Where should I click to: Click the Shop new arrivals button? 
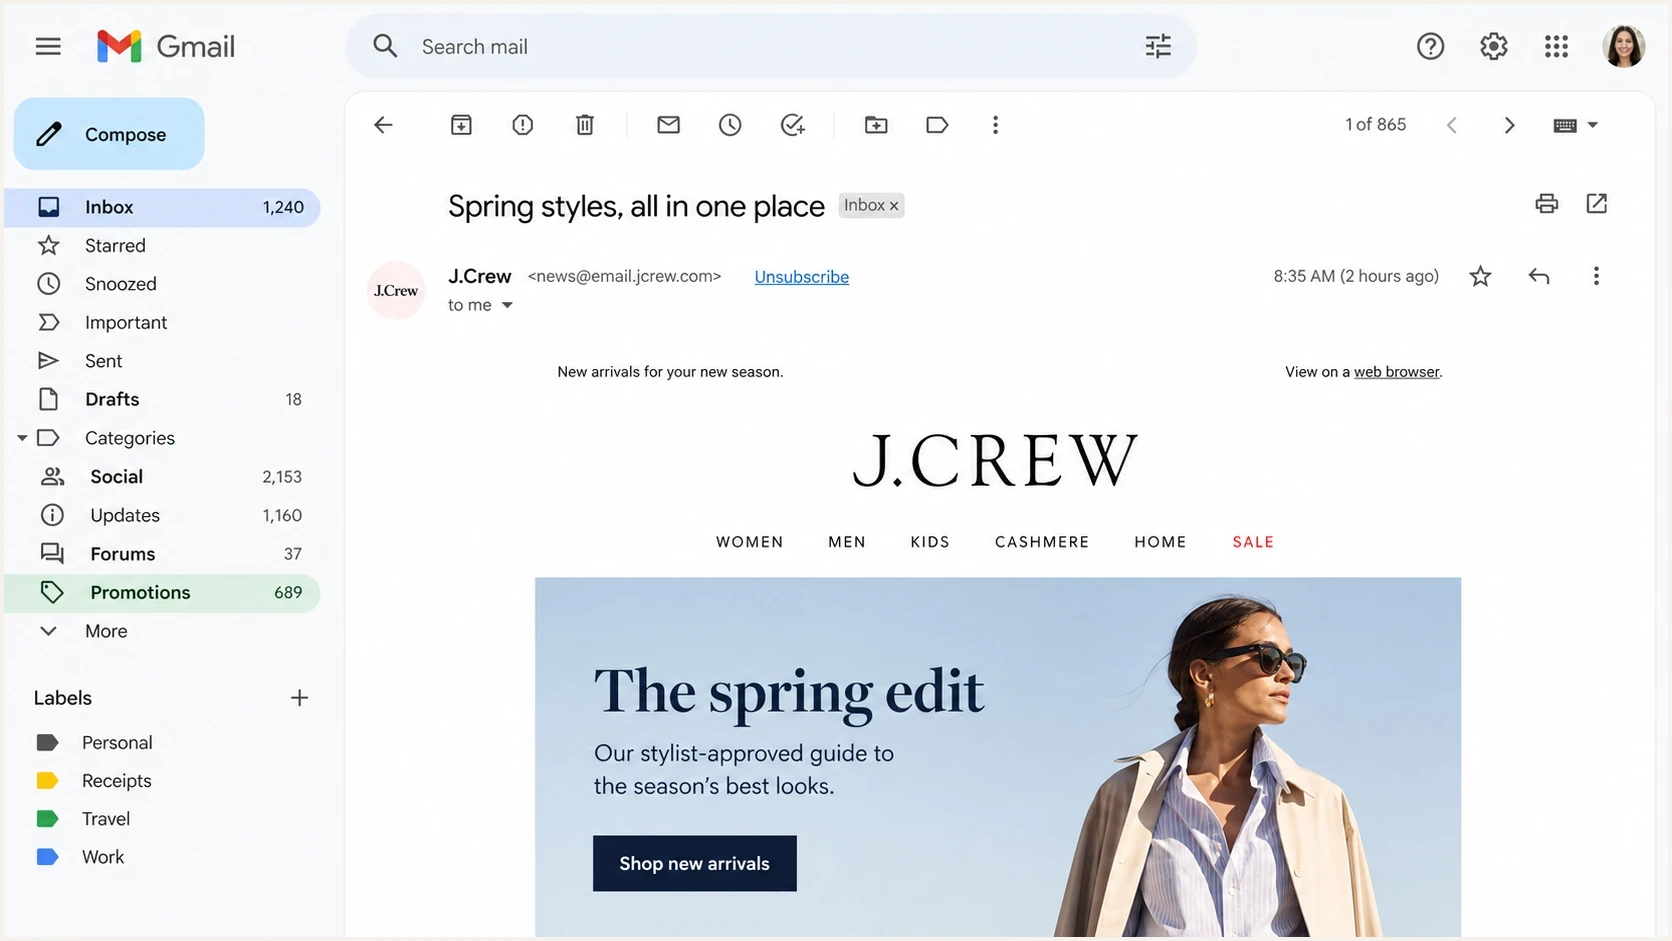pyautogui.click(x=695, y=863)
